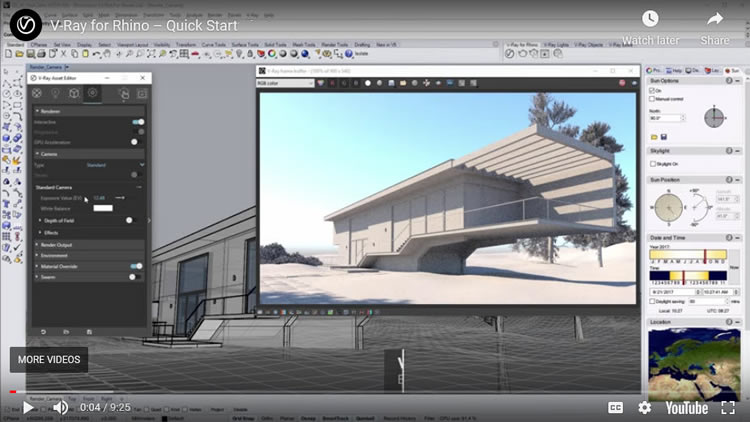Open the Solid Tools toolbar tab

pos(276,44)
